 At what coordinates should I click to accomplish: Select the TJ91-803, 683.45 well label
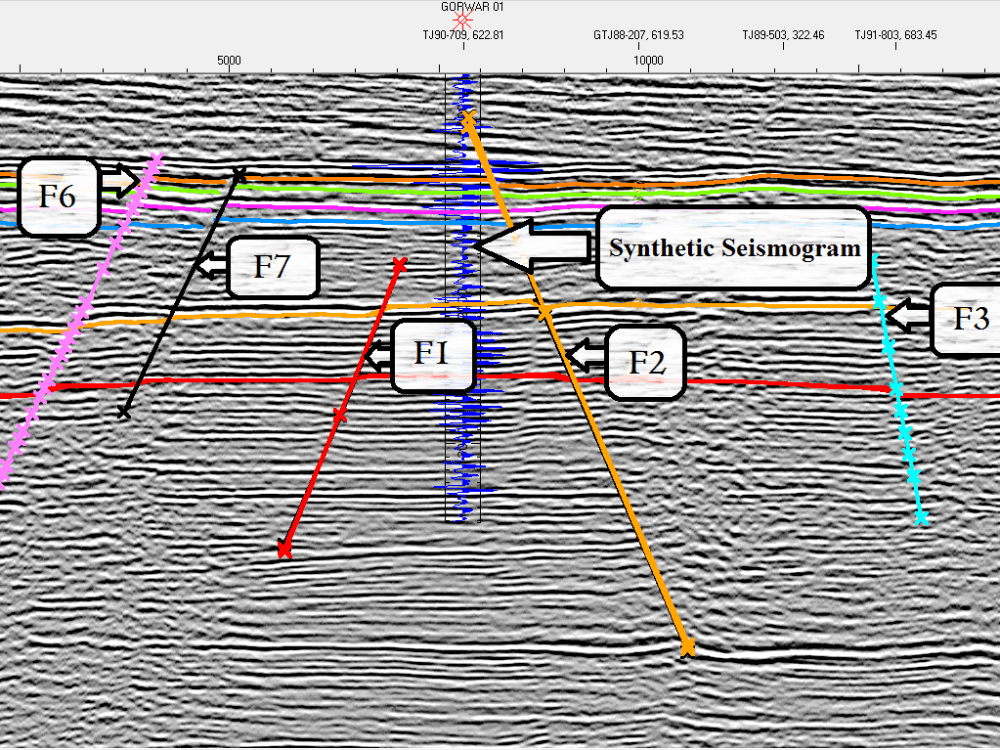point(895,33)
